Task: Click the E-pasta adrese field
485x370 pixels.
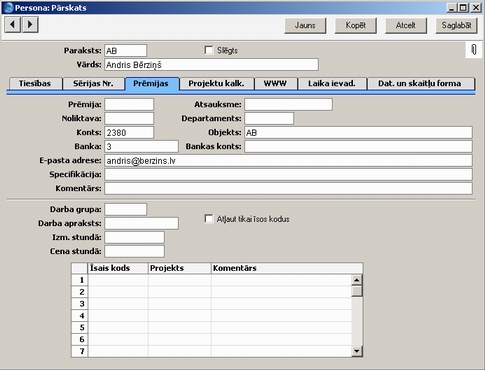Action: (x=288, y=160)
